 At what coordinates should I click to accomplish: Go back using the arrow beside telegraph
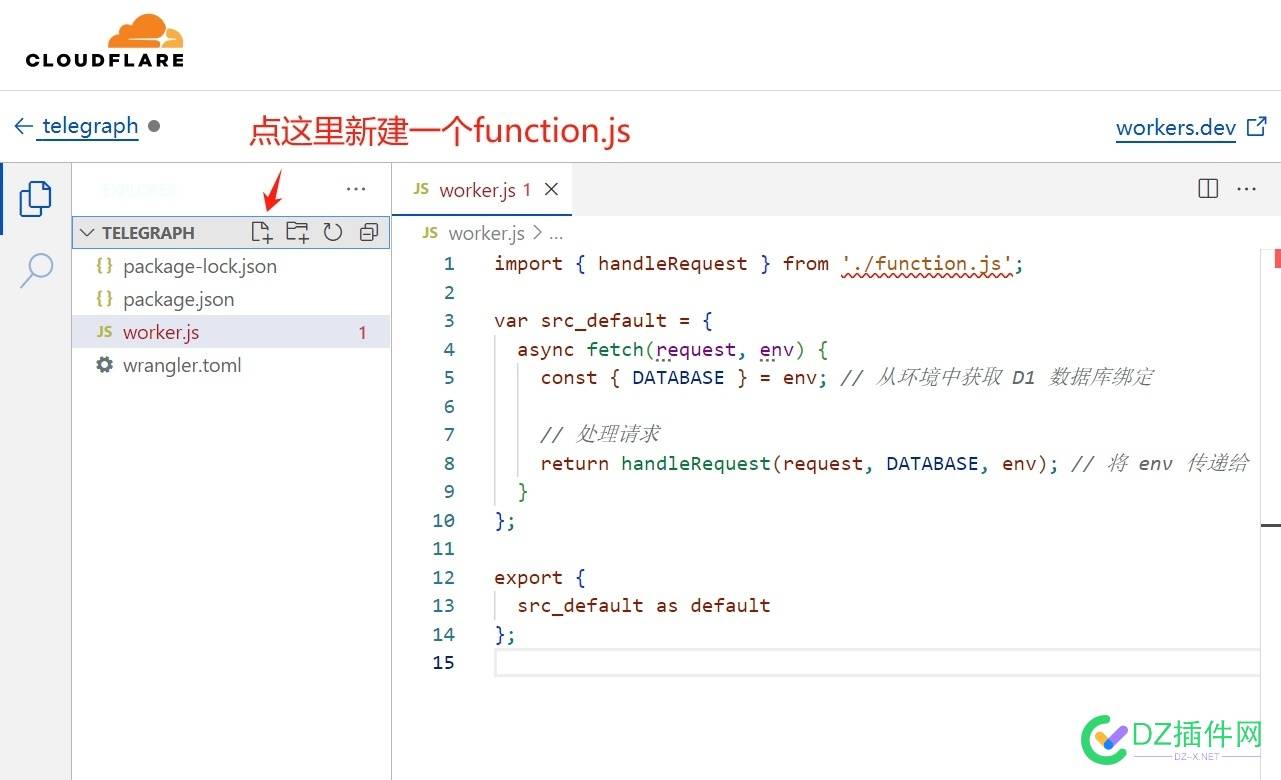(23, 126)
